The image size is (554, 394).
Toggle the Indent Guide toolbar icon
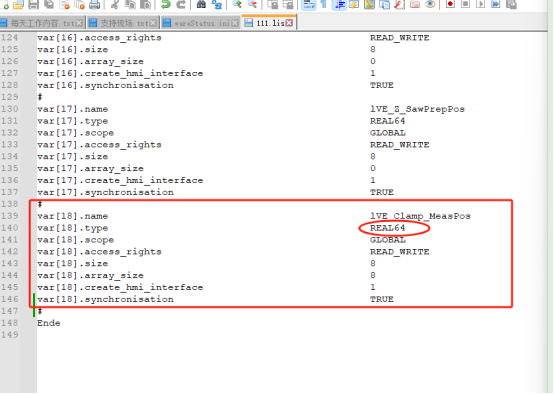click(x=339, y=4)
